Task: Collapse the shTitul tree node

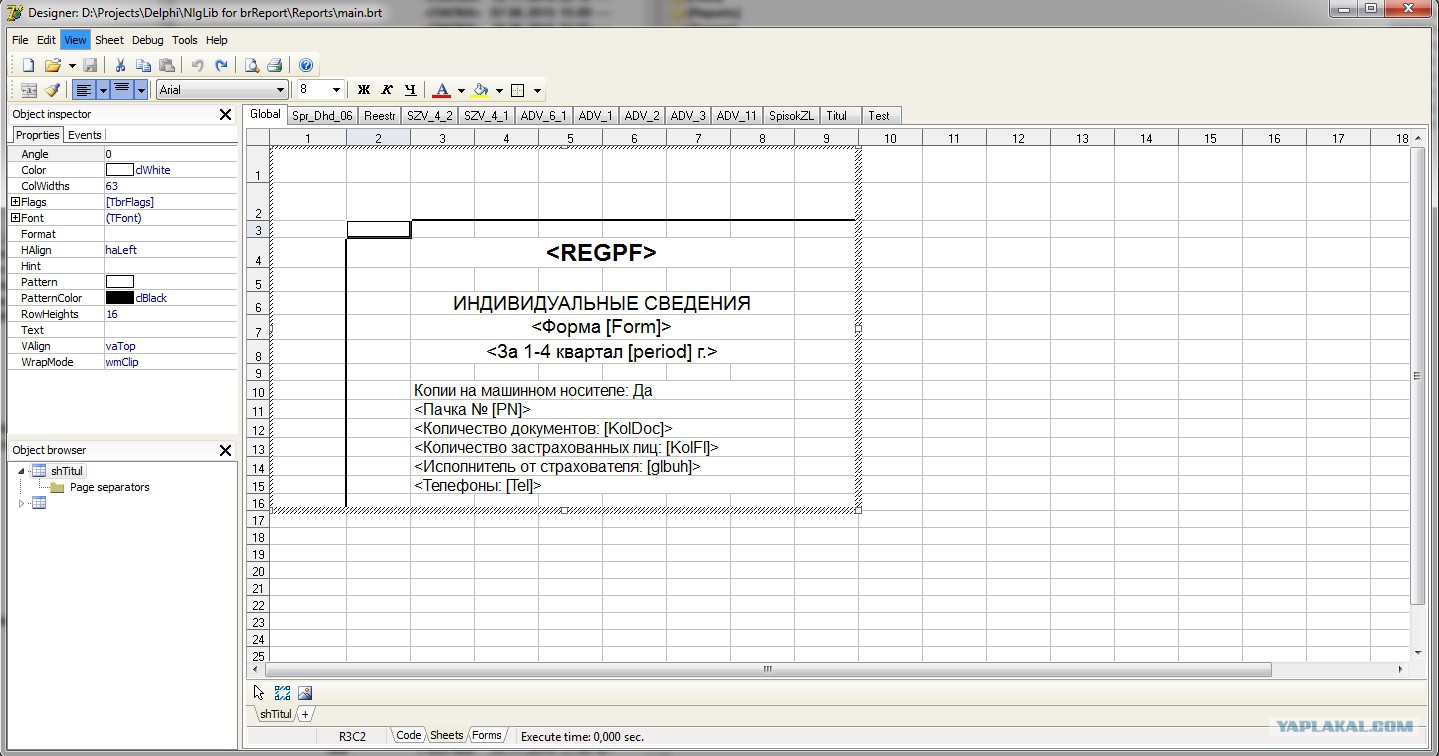Action: pos(21,471)
